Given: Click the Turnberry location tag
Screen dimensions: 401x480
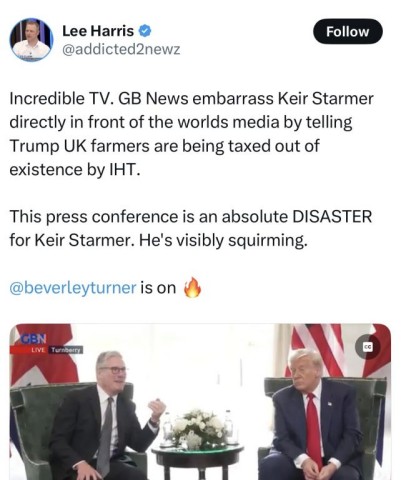Looking at the screenshot, I should 66,350.
